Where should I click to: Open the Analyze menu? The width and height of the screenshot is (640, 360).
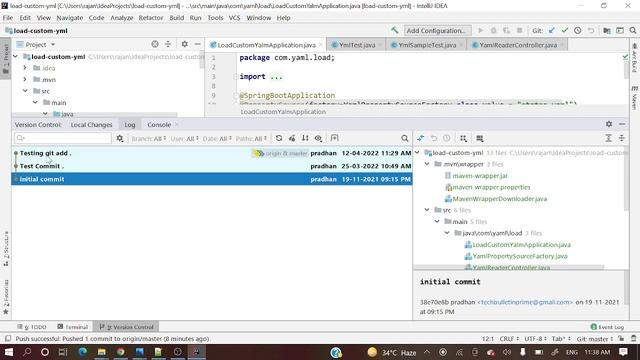122,18
